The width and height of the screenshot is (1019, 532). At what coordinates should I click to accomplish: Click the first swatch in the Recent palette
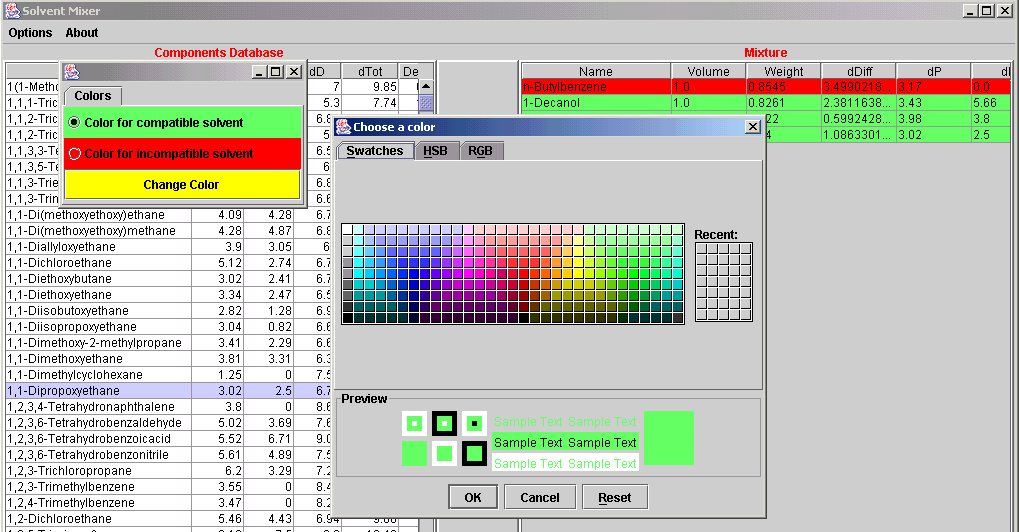click(701, 248)
